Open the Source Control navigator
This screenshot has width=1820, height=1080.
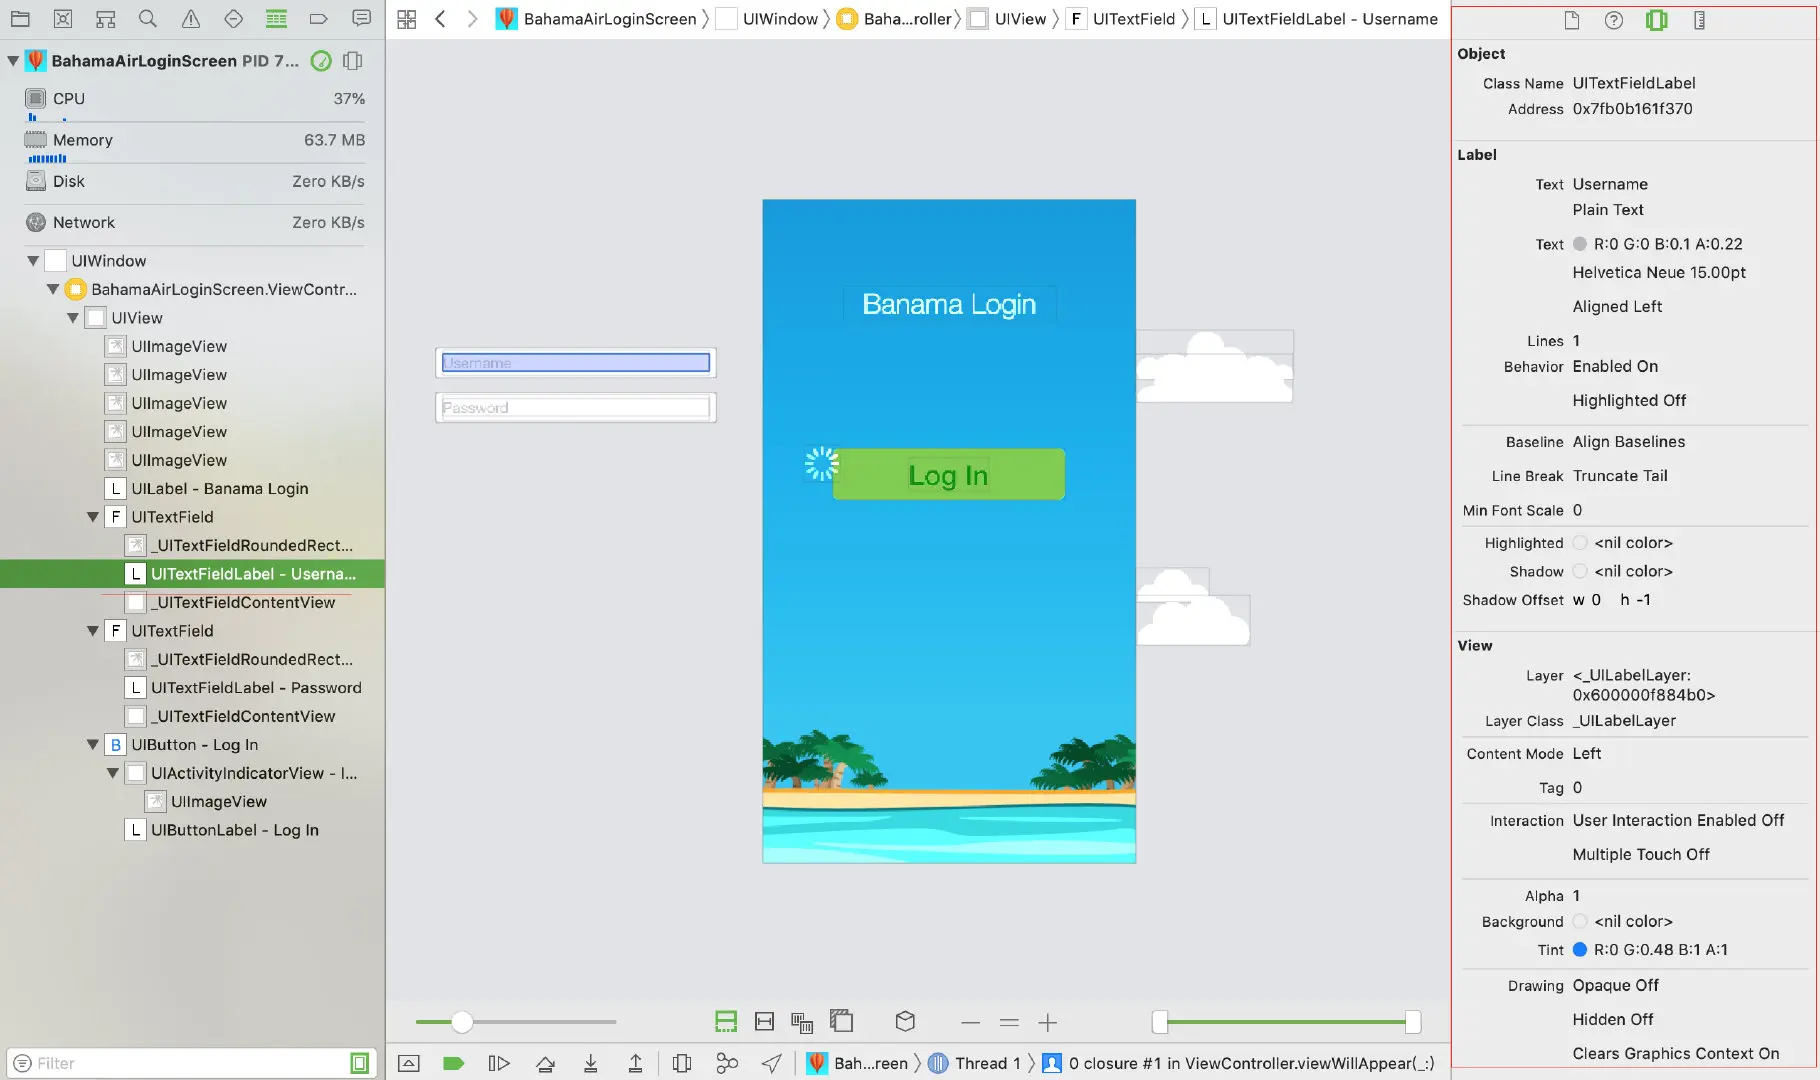point(63,19)
